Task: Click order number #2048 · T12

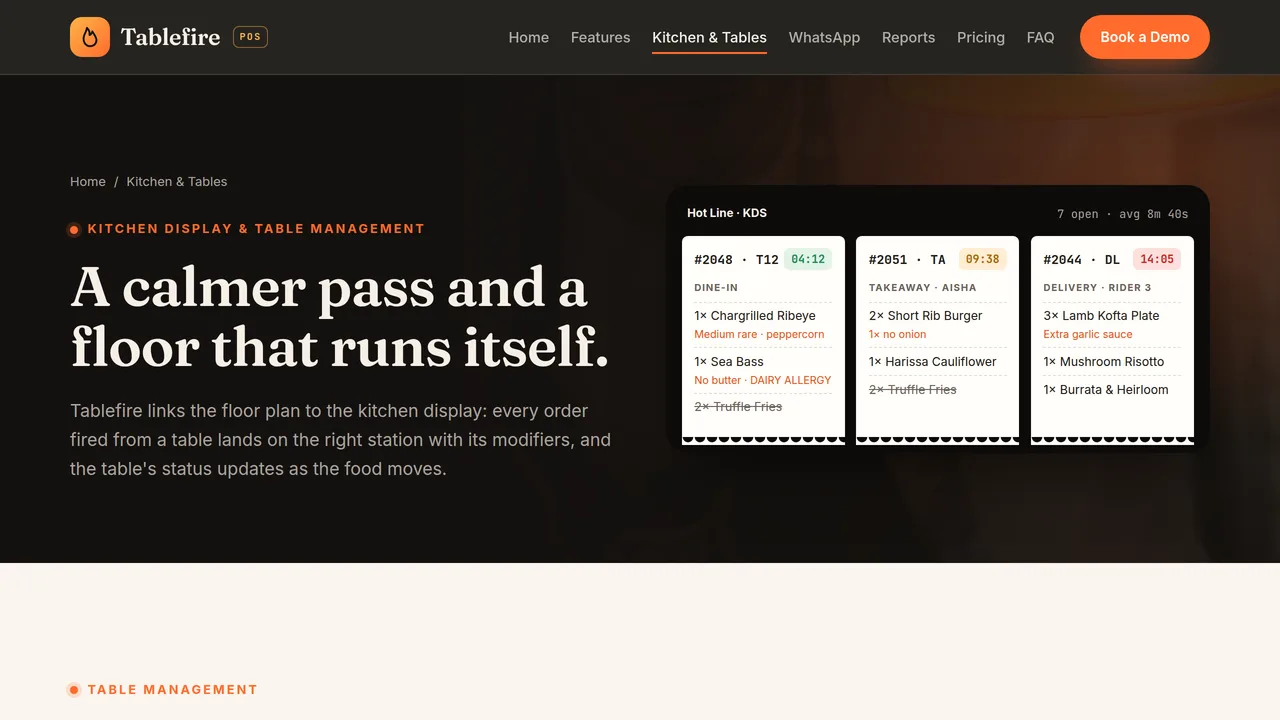Action: (736, 259)
